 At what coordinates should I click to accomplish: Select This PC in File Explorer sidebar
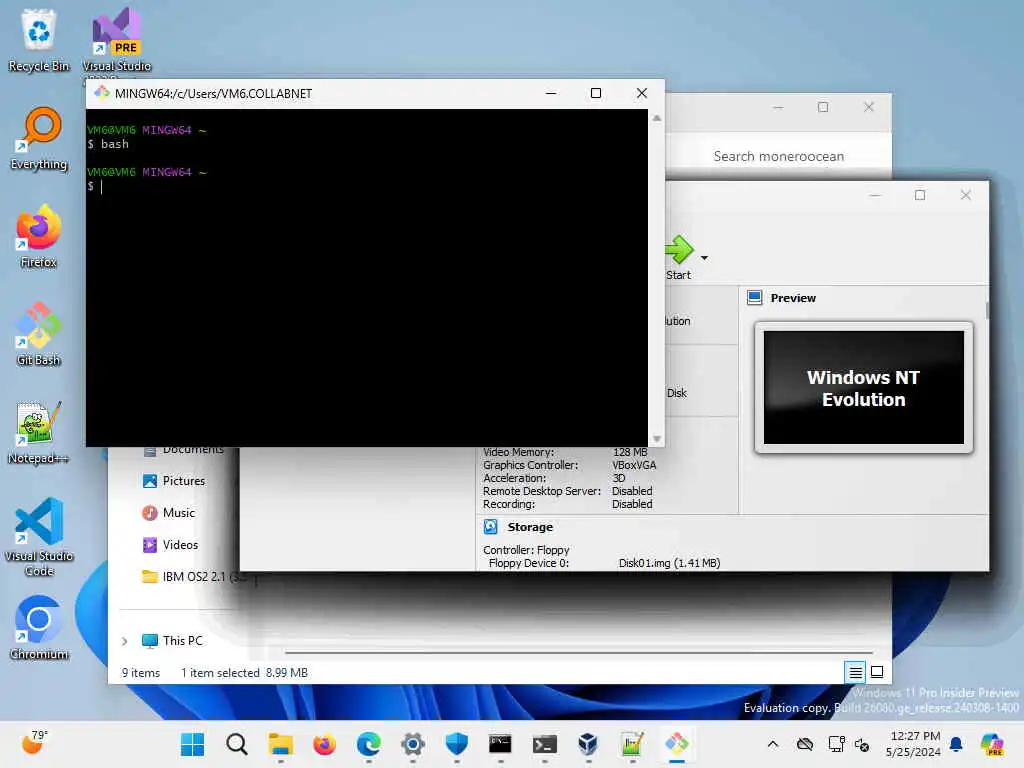[172, 641]
